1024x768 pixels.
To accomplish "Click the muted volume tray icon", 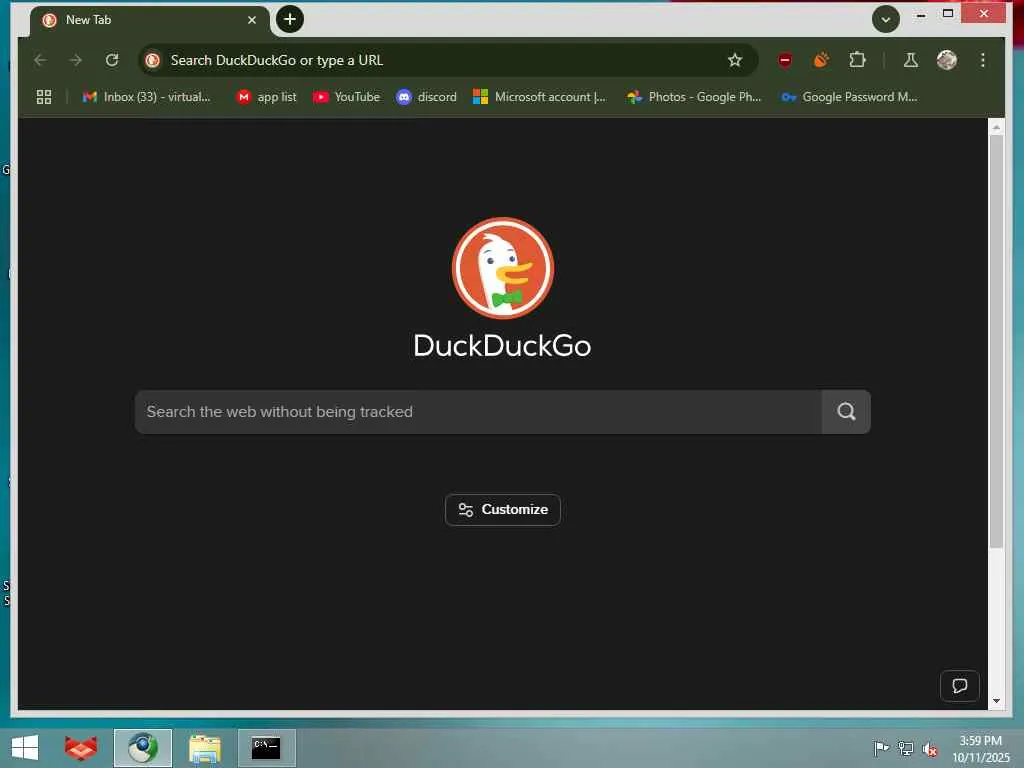I will click(x=930, y=748).
